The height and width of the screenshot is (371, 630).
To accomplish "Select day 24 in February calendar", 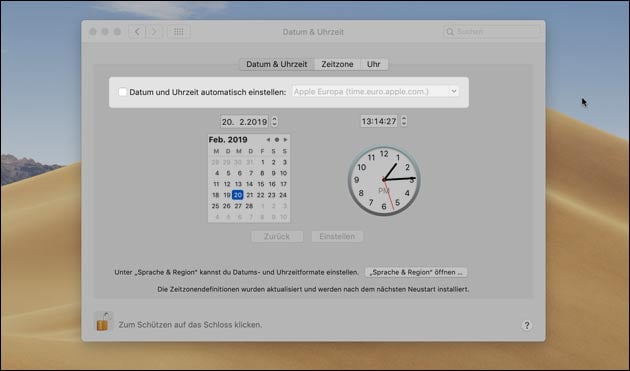I will coord(283,195).
